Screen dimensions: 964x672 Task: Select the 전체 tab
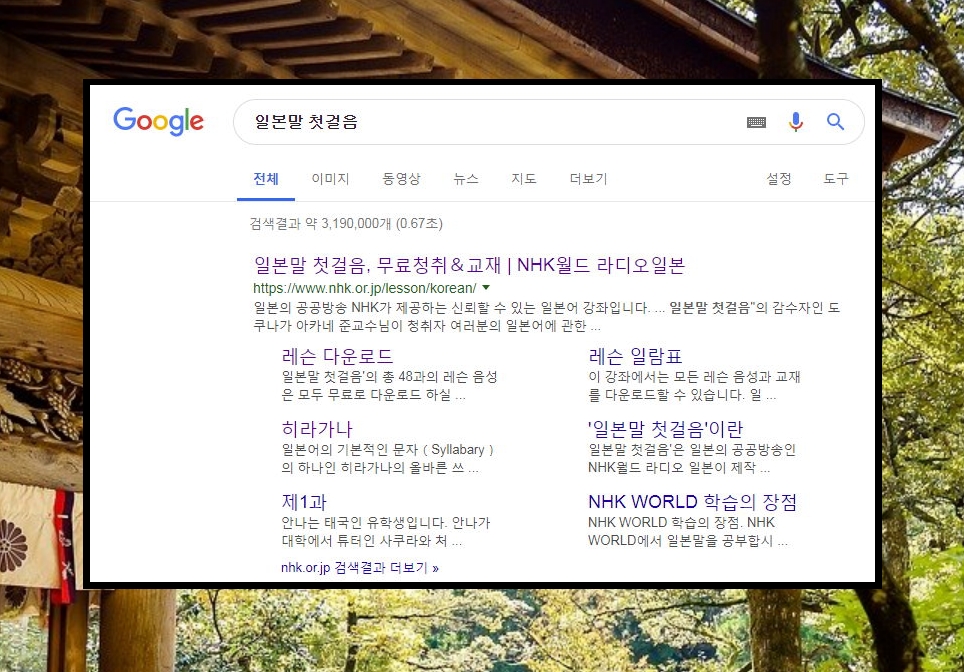click(266, 179)
